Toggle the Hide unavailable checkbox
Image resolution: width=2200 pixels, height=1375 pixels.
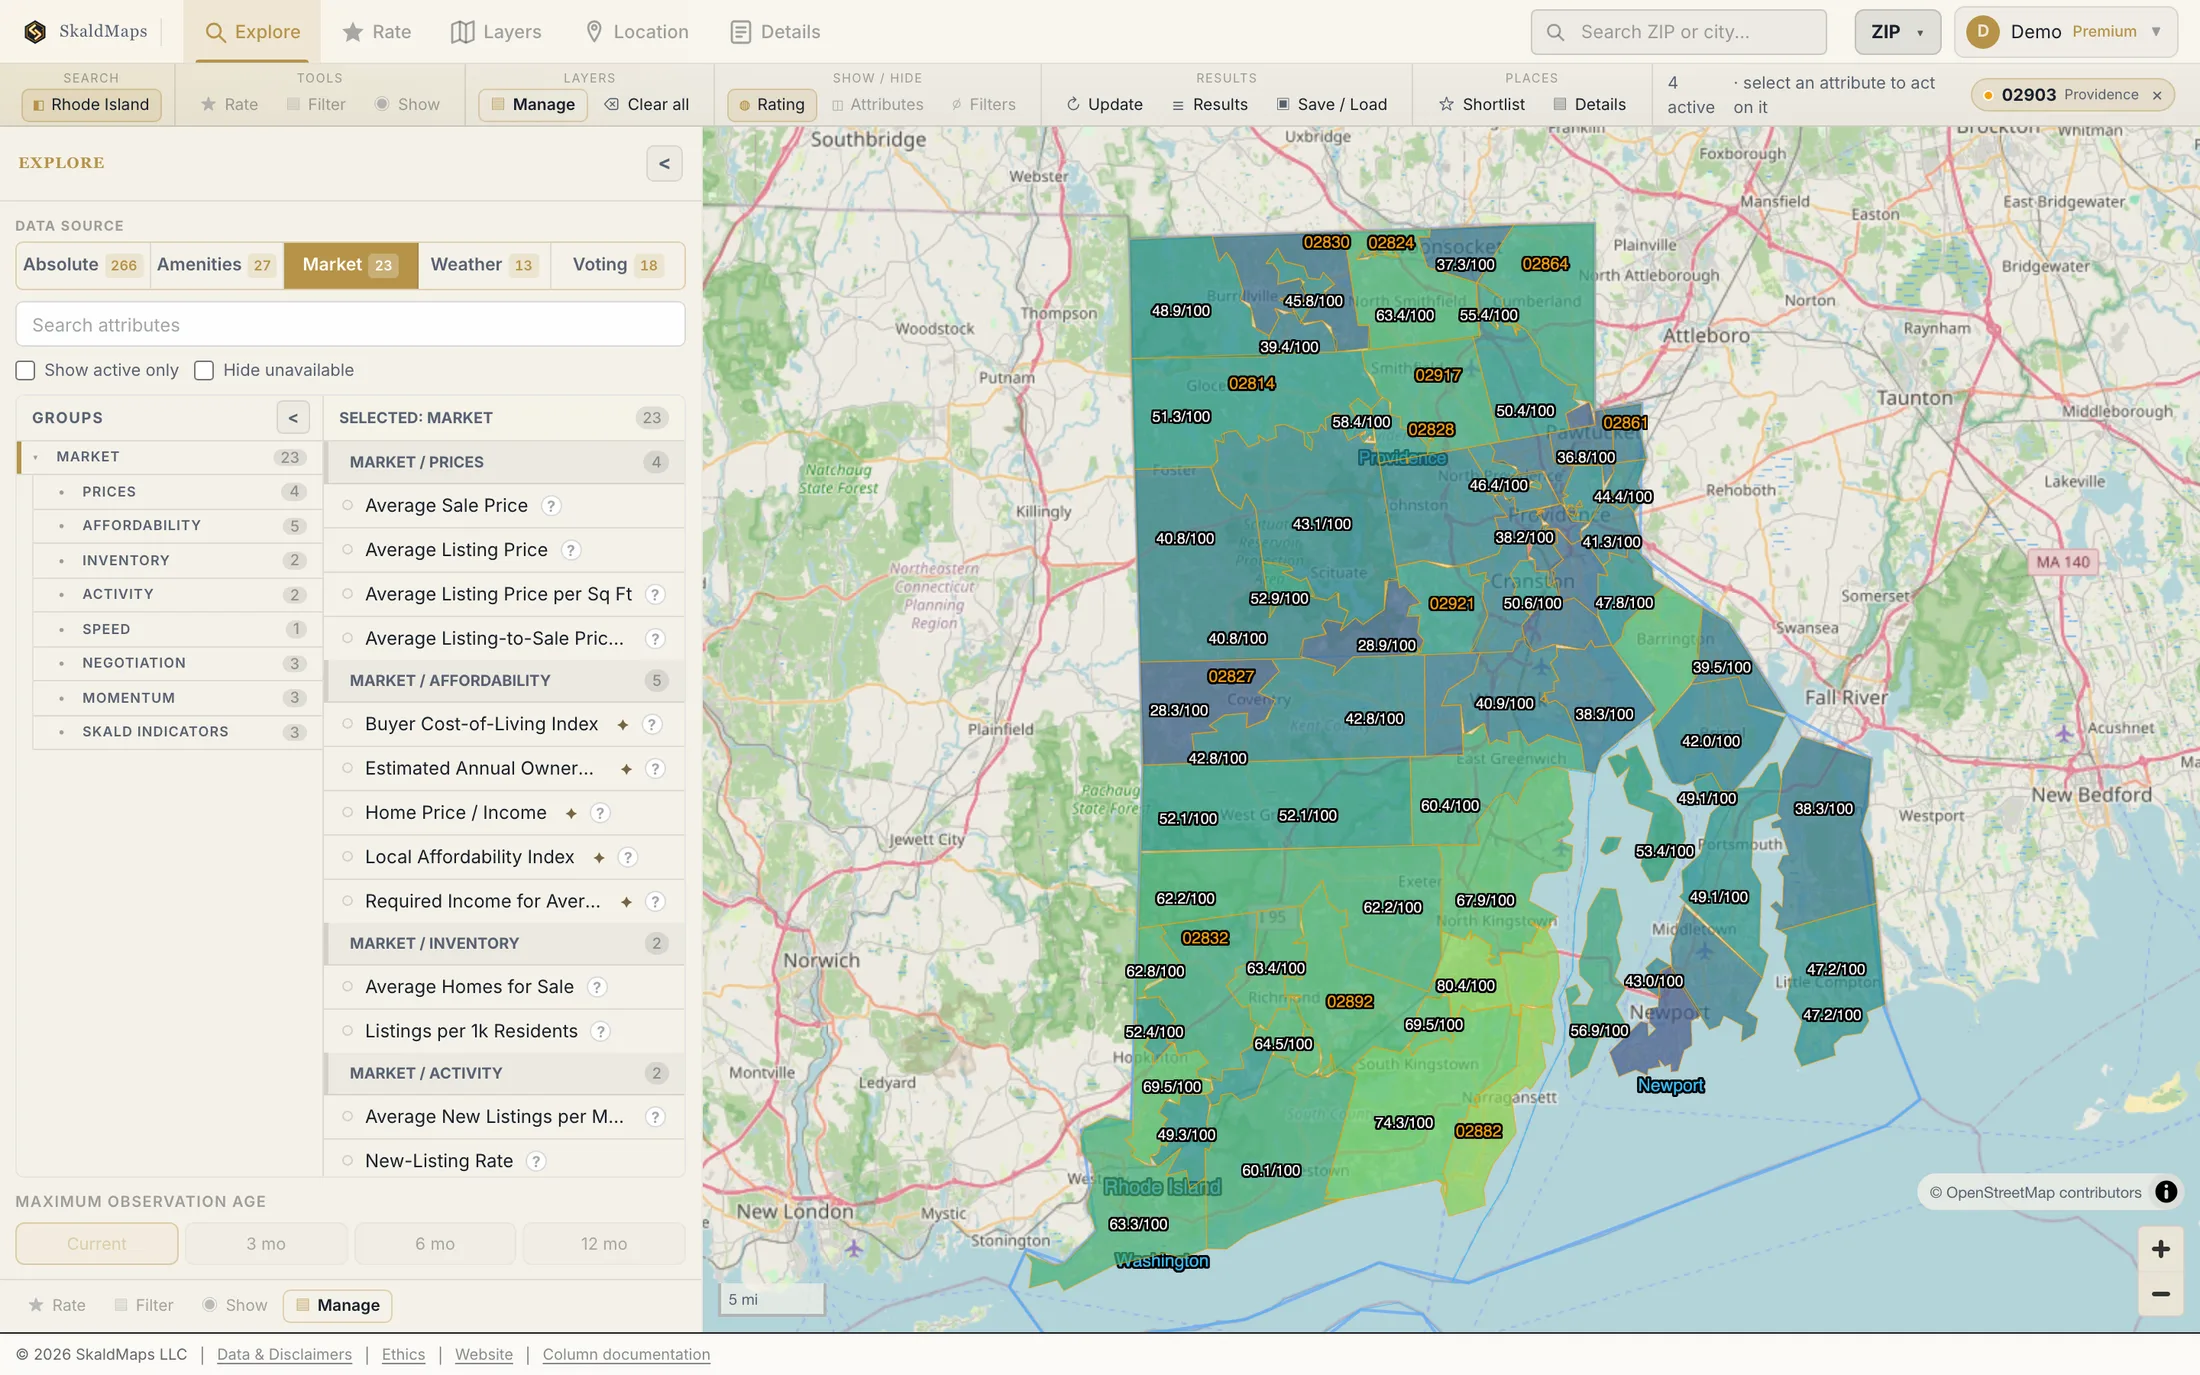click(204, 371)
